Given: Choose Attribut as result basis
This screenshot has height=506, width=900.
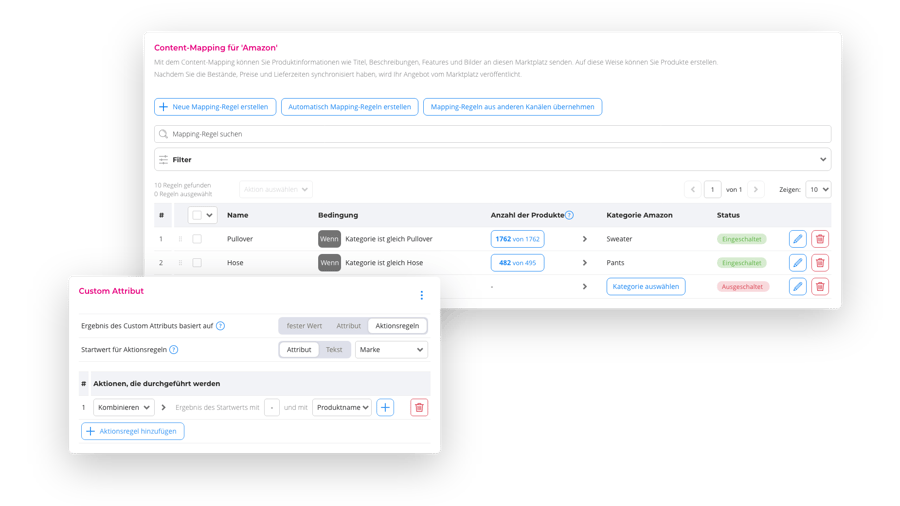Looking at the screenshot, I should tap(348, 326).
